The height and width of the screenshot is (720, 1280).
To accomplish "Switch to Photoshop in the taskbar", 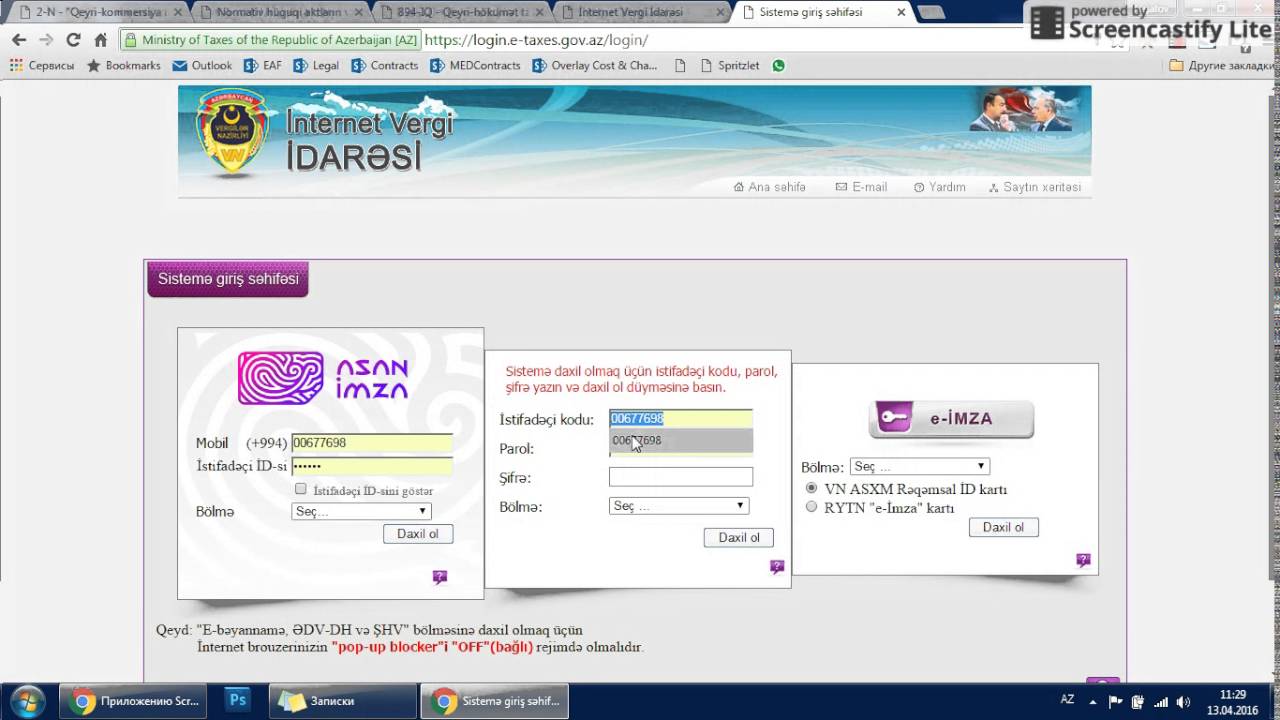I will [x=238, y=701].
